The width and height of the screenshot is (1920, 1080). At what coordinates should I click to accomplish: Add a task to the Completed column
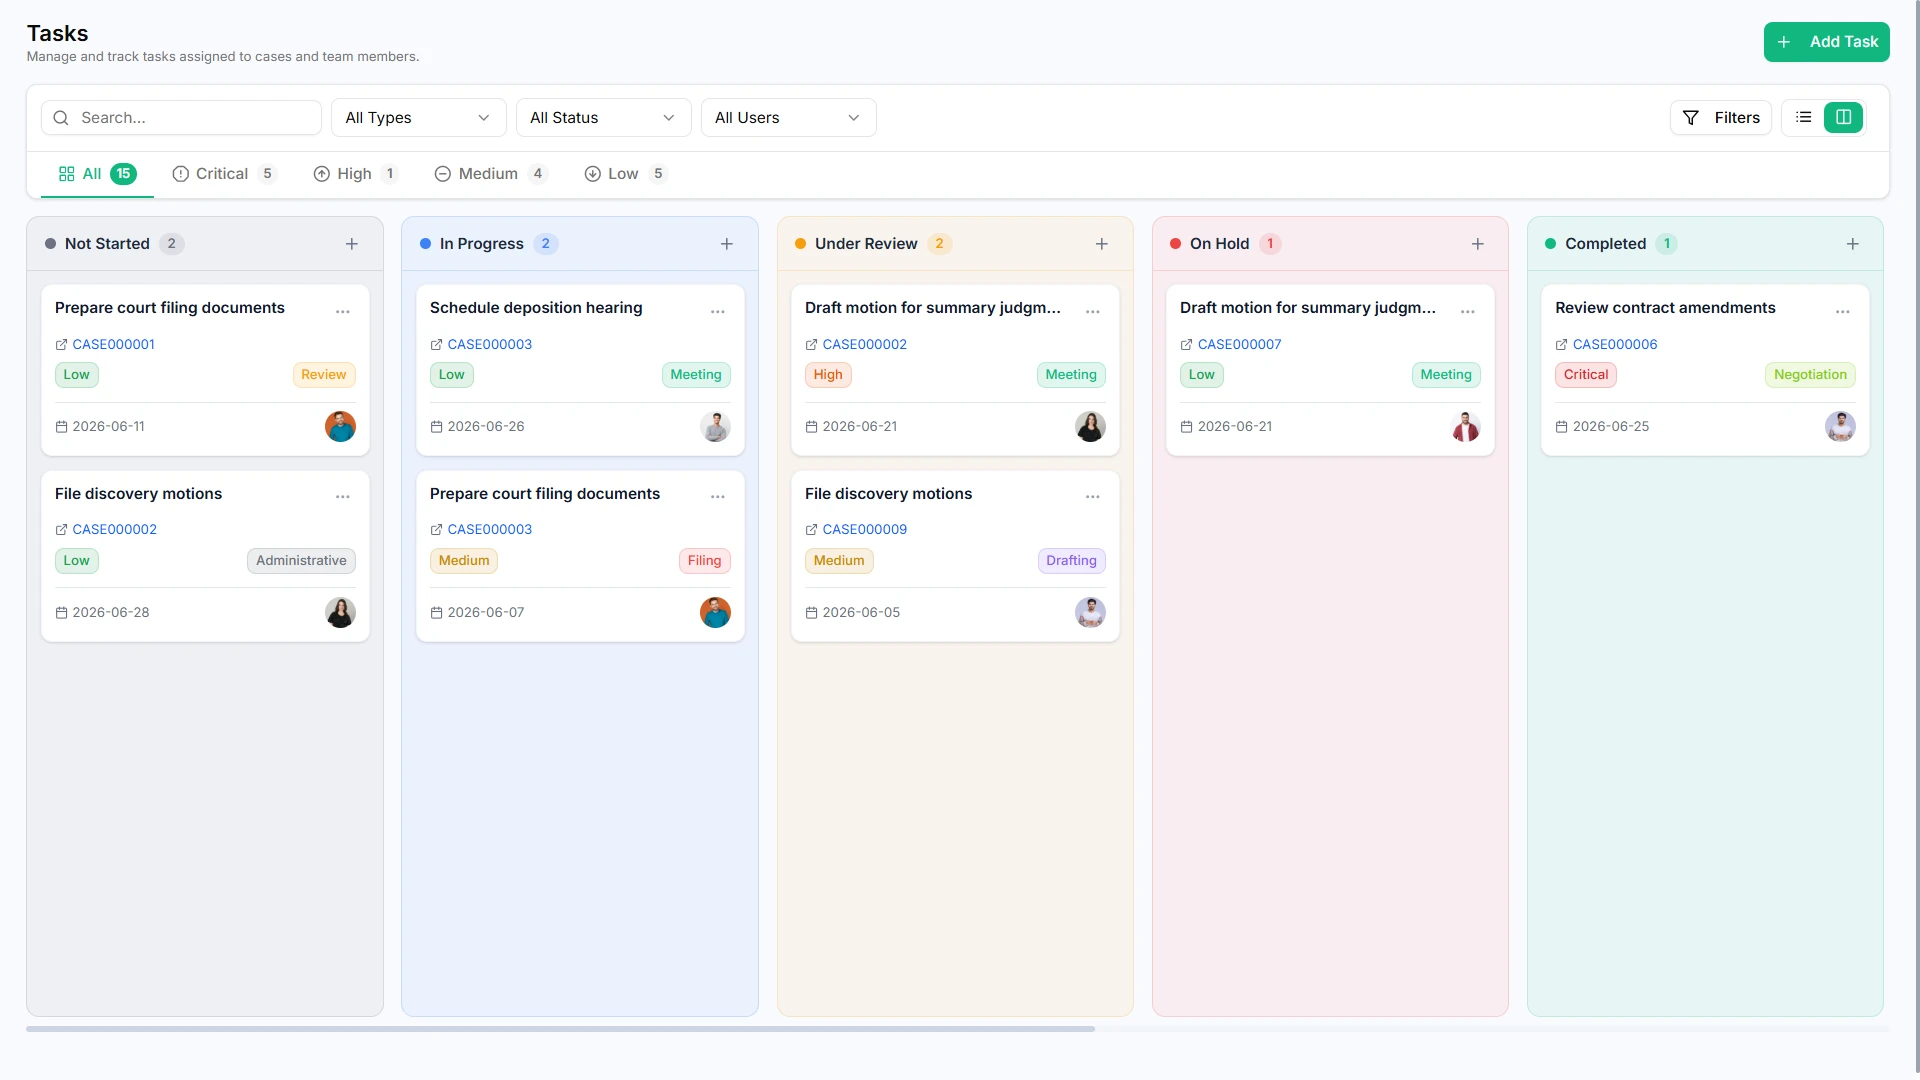tap(1853, 244)
